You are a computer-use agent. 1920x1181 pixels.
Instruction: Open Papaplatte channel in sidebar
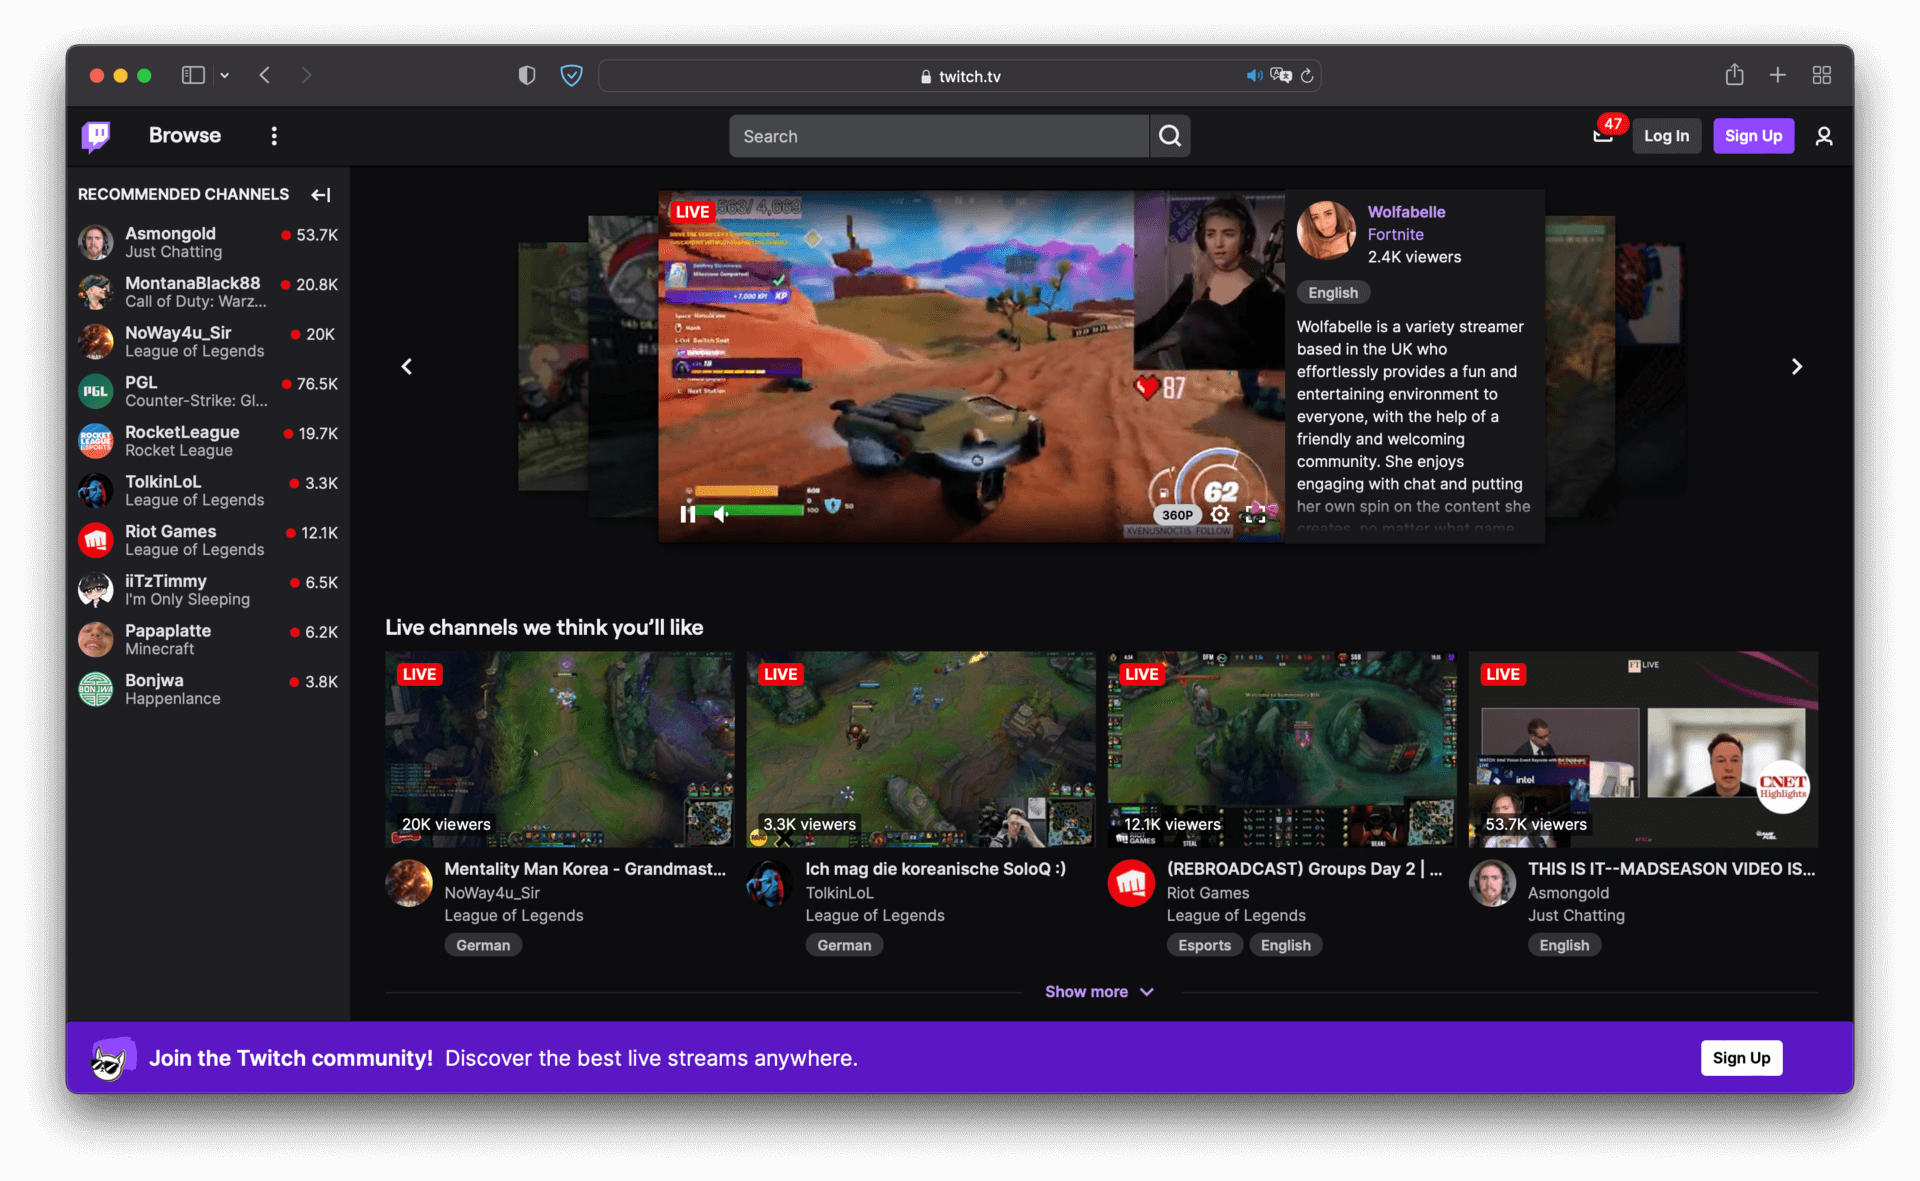[x=209, y=640]
